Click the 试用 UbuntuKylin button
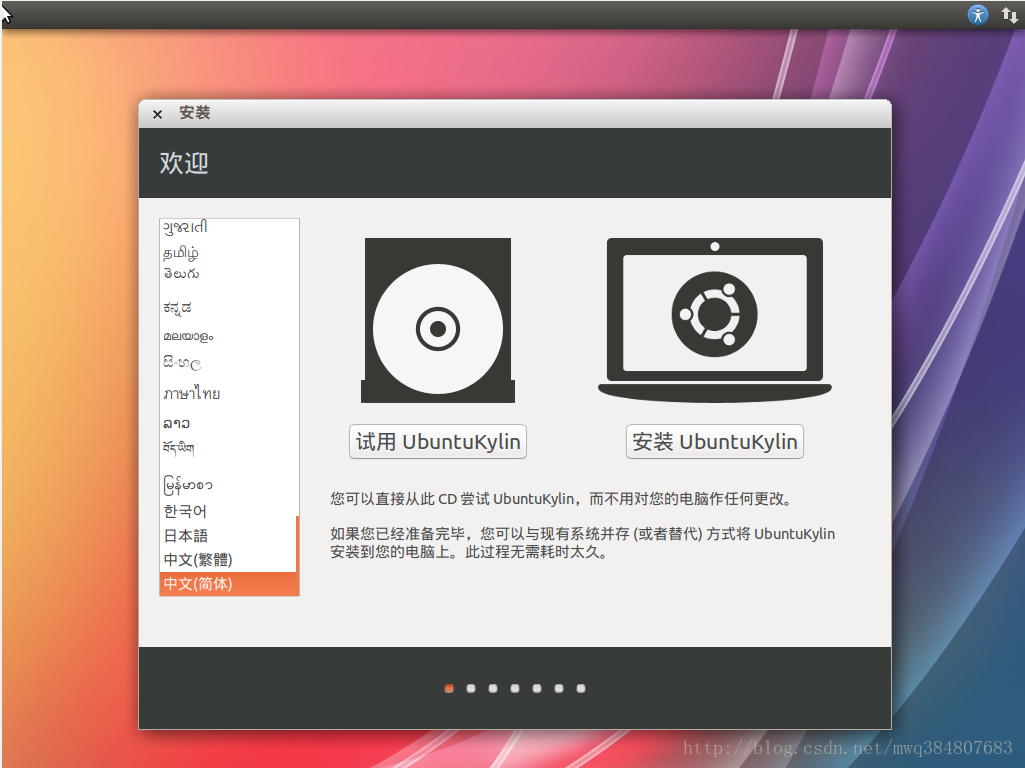 (438, 442)
